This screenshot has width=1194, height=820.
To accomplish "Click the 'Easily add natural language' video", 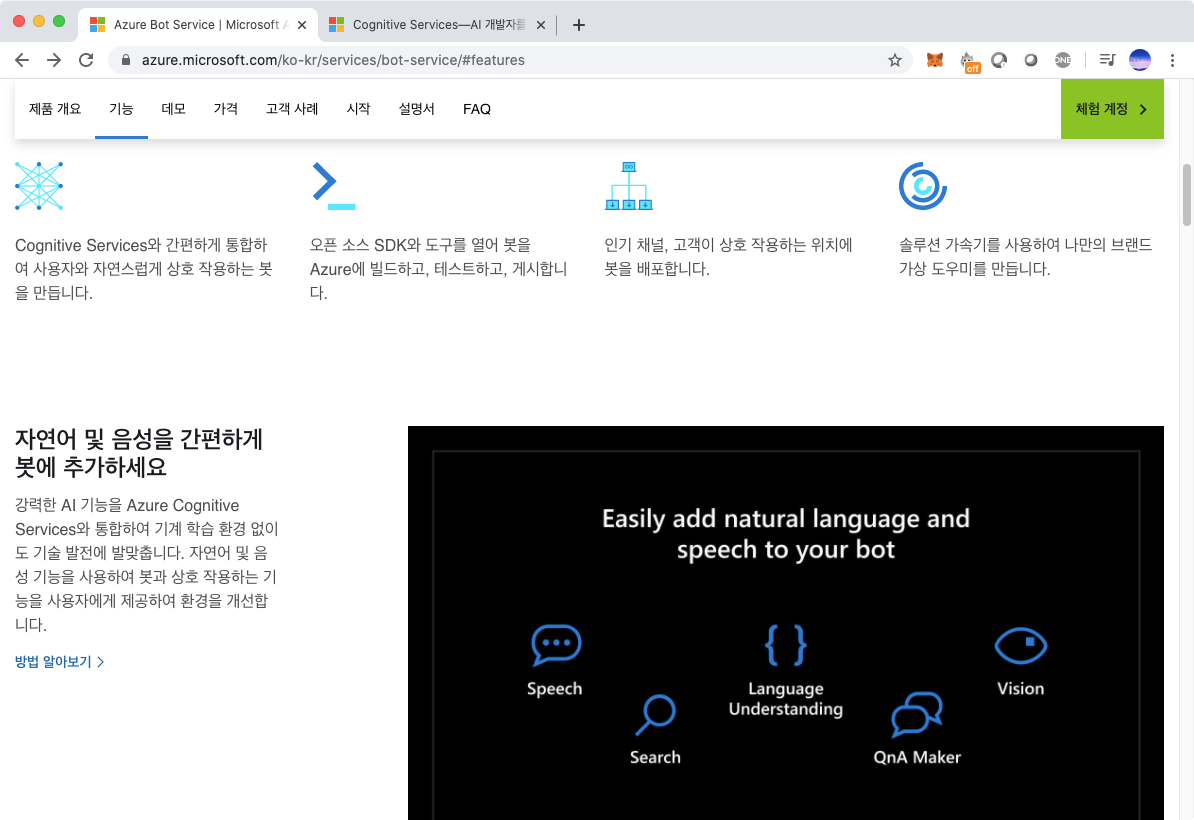I will [x=786, y=623].
